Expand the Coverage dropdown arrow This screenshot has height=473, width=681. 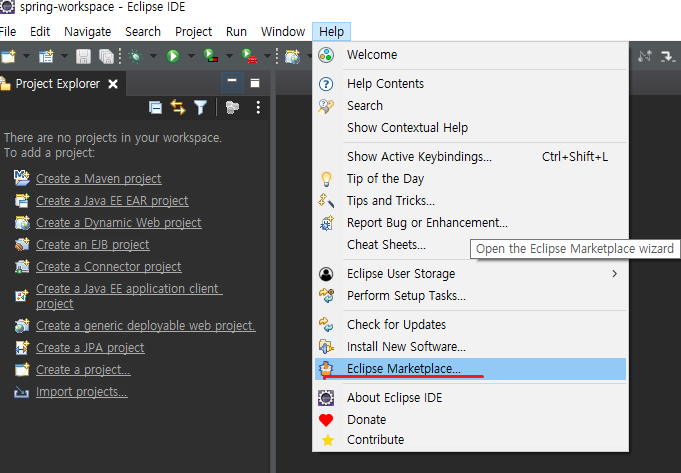229,56
